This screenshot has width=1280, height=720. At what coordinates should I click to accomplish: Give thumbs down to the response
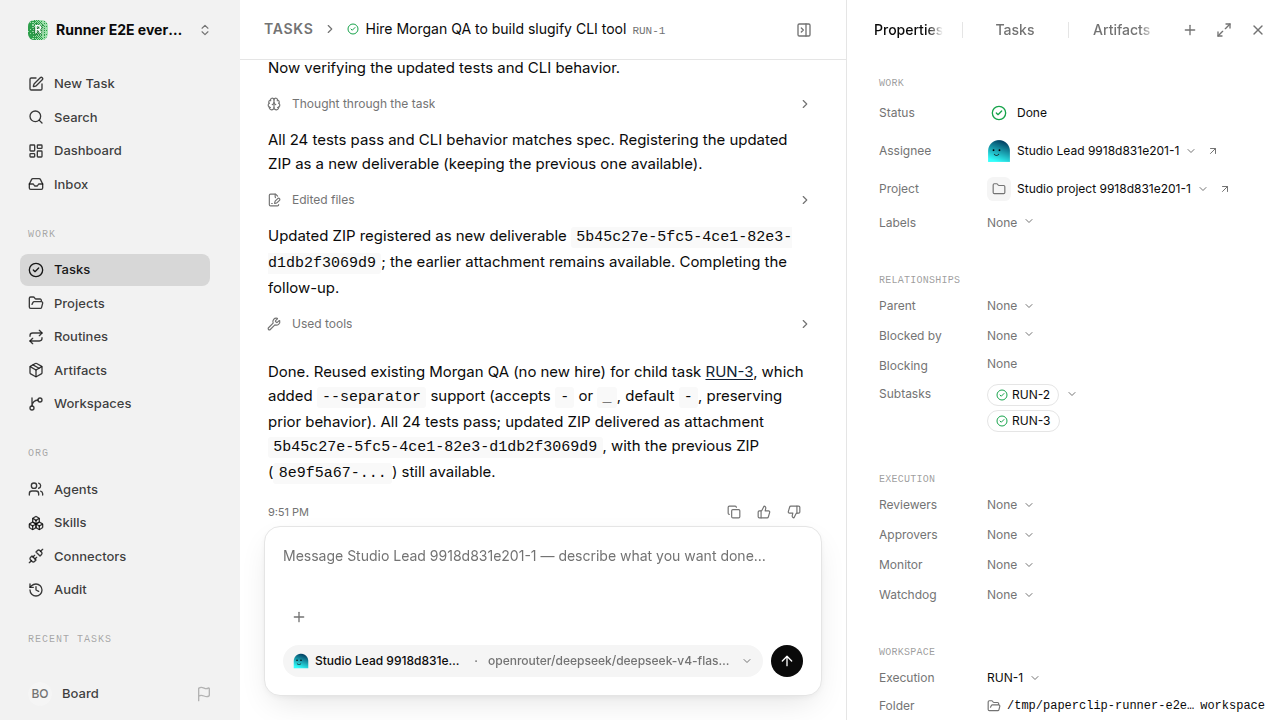794,512
